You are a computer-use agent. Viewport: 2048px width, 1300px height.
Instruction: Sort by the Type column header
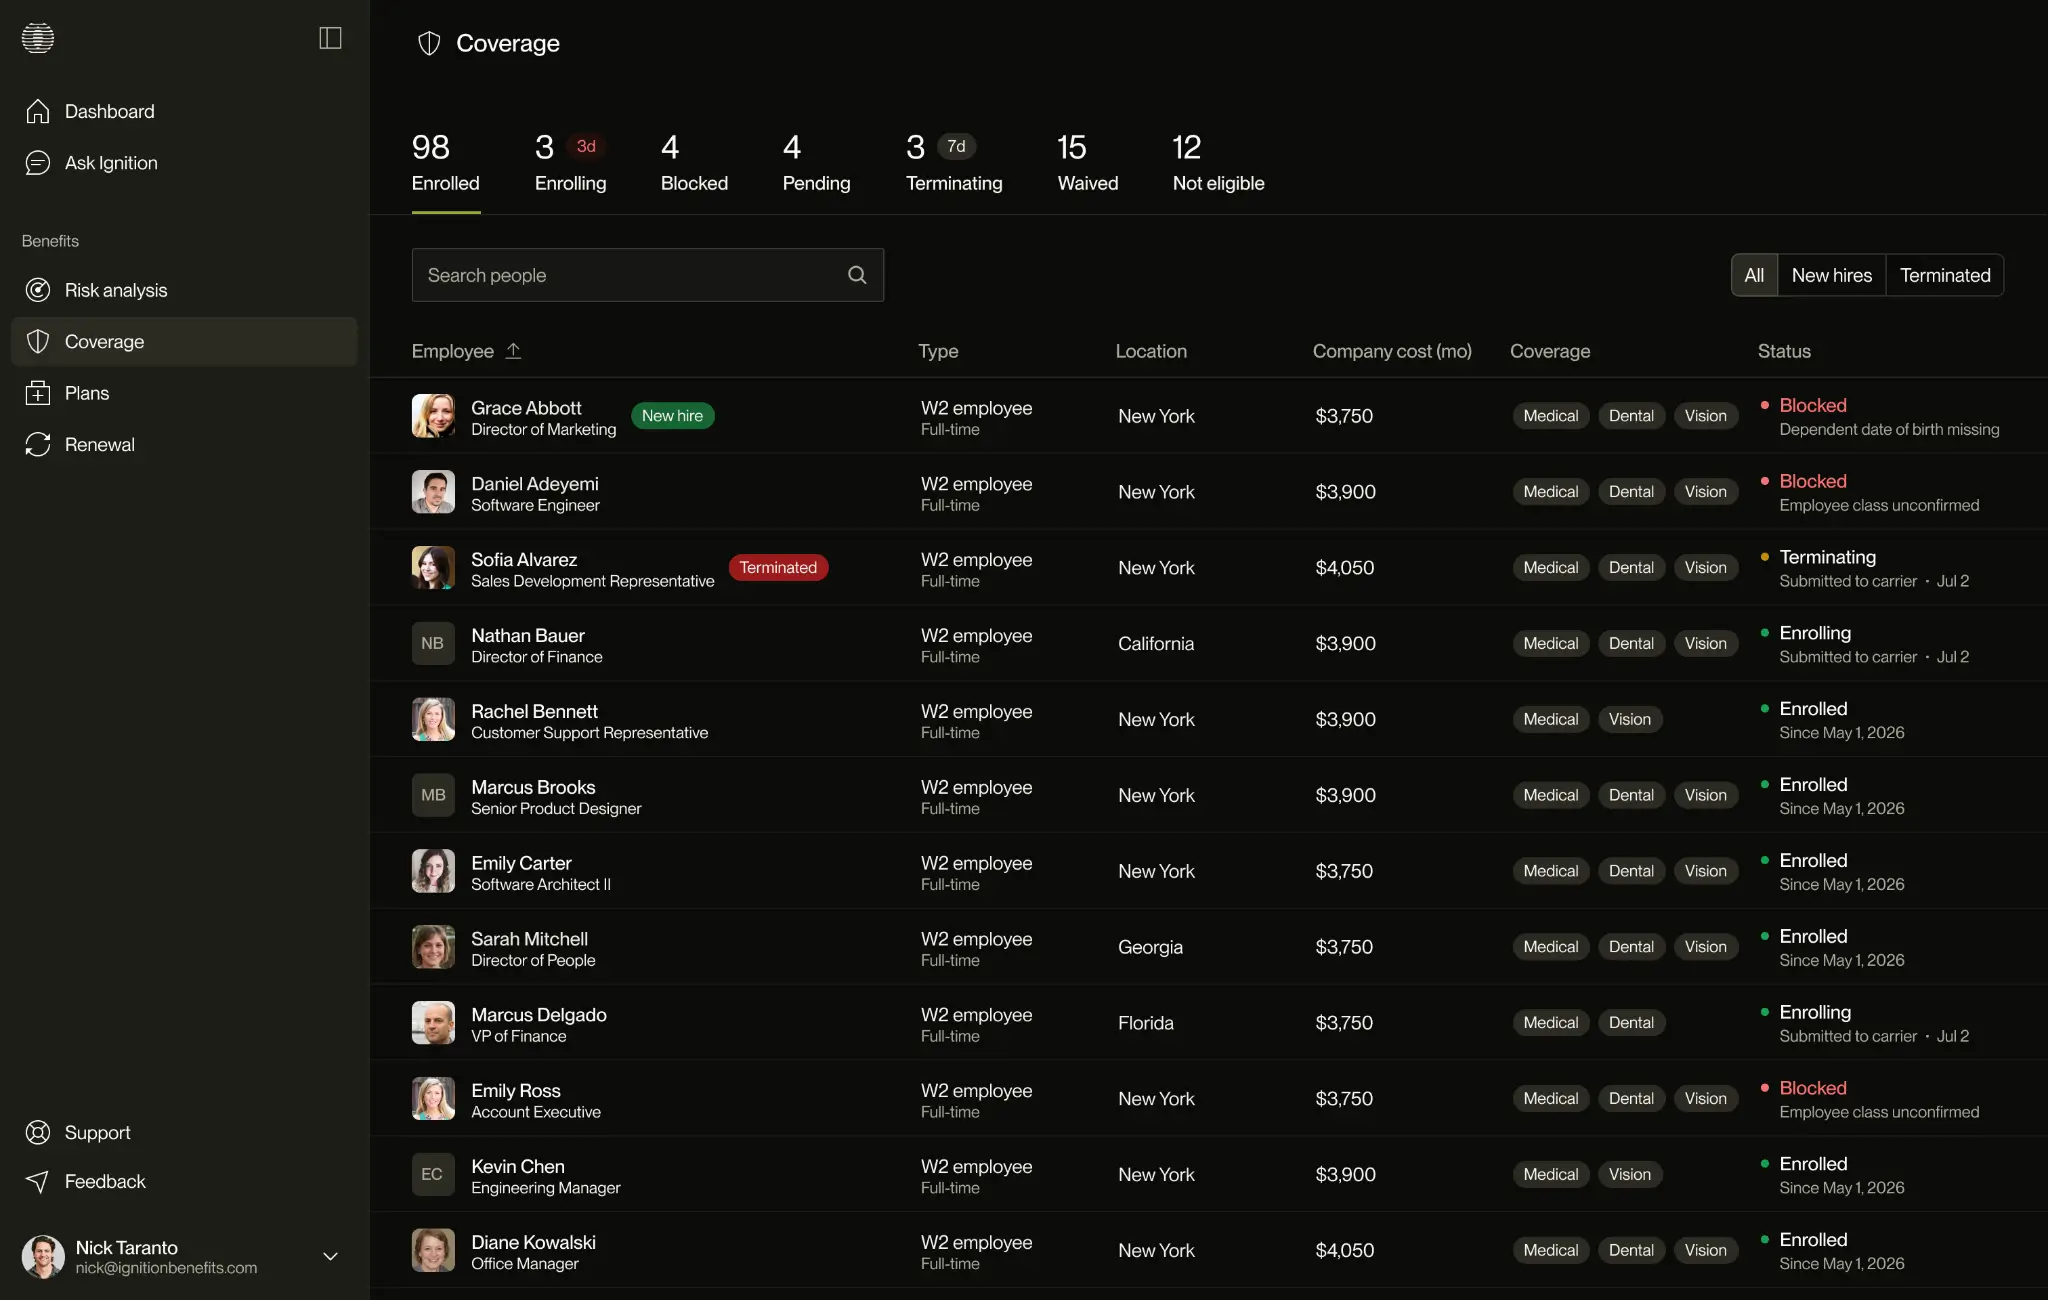pos(938,351)
